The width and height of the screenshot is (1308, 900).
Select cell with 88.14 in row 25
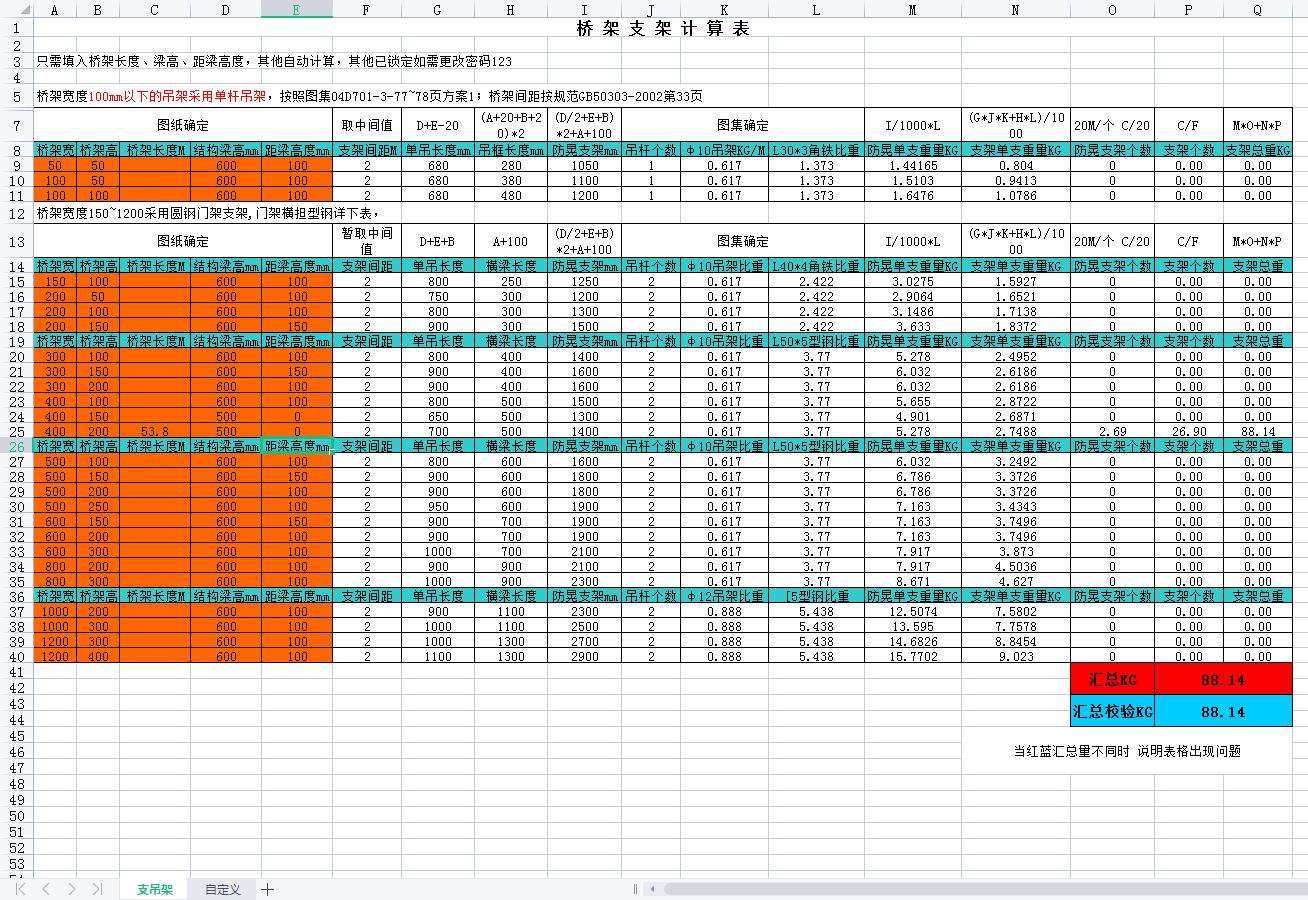click(x=1257, y=431)
